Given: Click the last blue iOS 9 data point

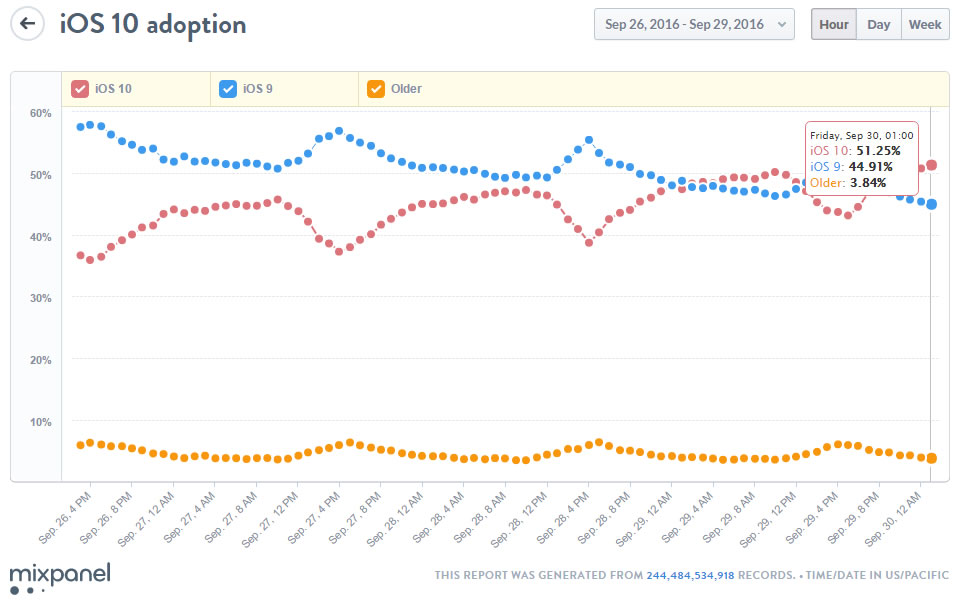Looking at the screenshot, I should tap(931, 204).
